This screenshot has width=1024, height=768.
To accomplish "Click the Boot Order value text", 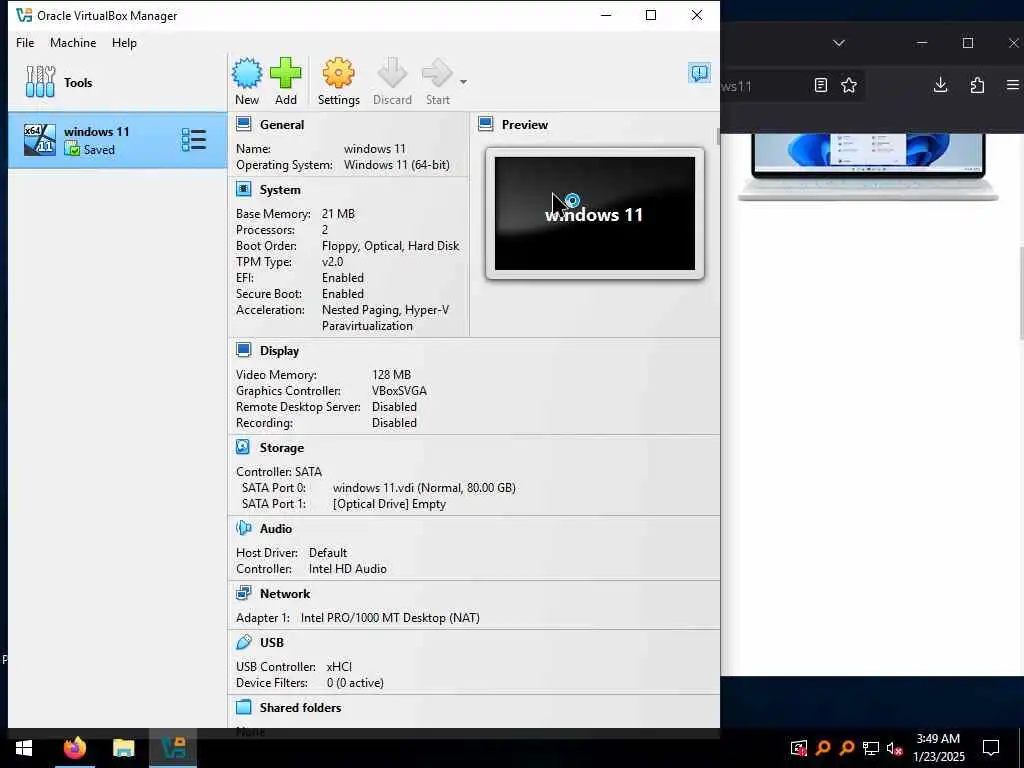I will click(391, 246).
